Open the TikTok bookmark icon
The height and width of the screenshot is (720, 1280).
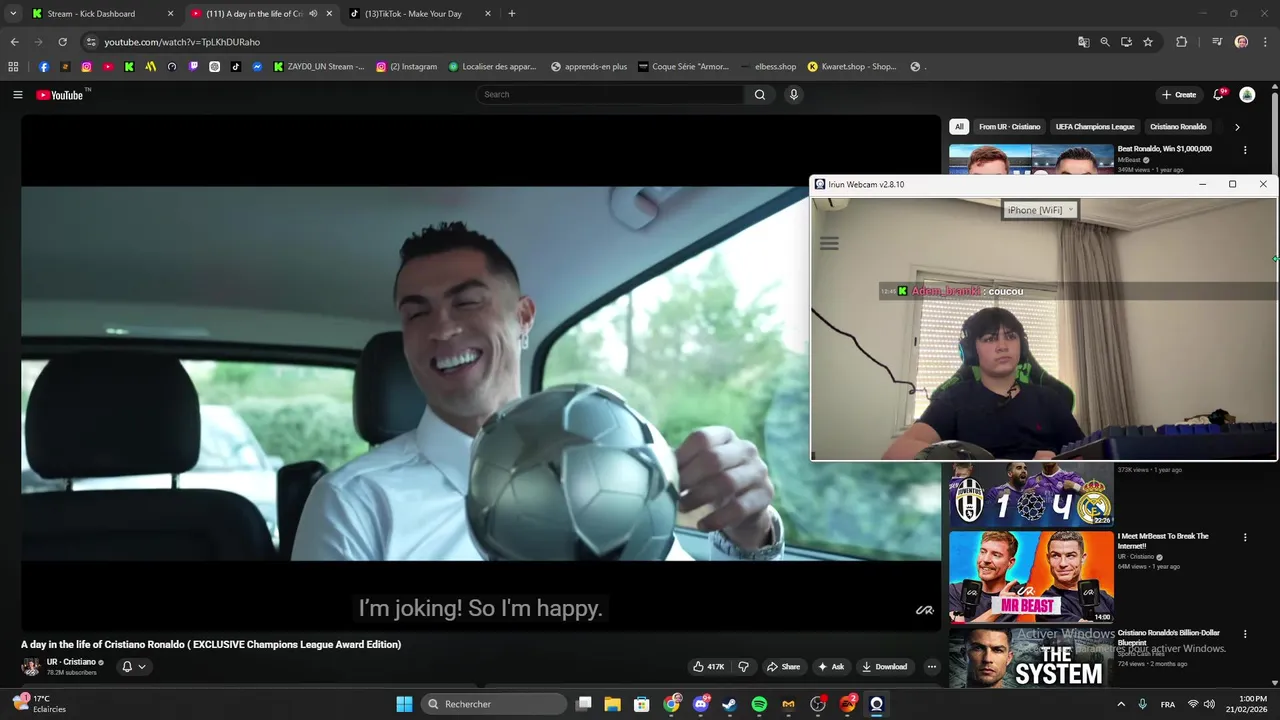click(236, 67)
